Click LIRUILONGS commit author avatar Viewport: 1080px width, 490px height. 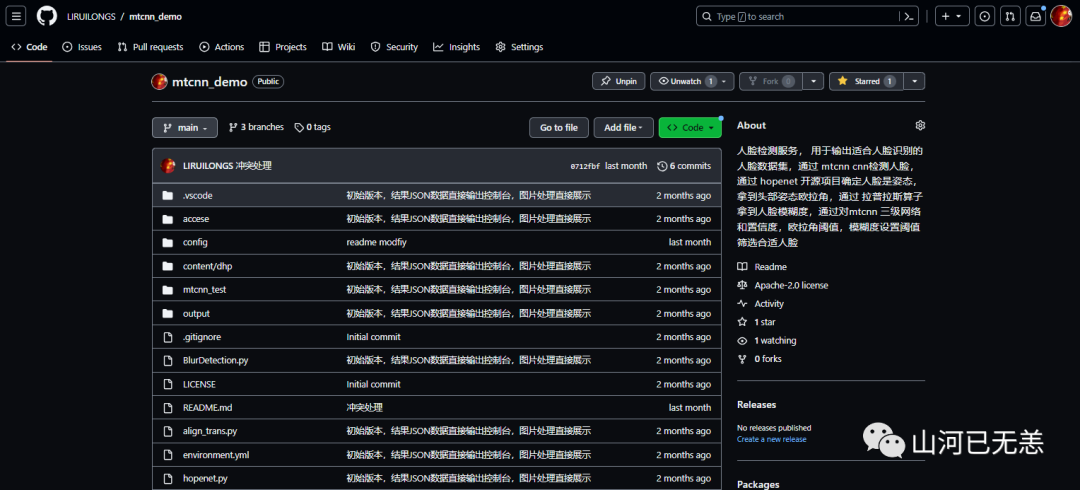point(168,166)
